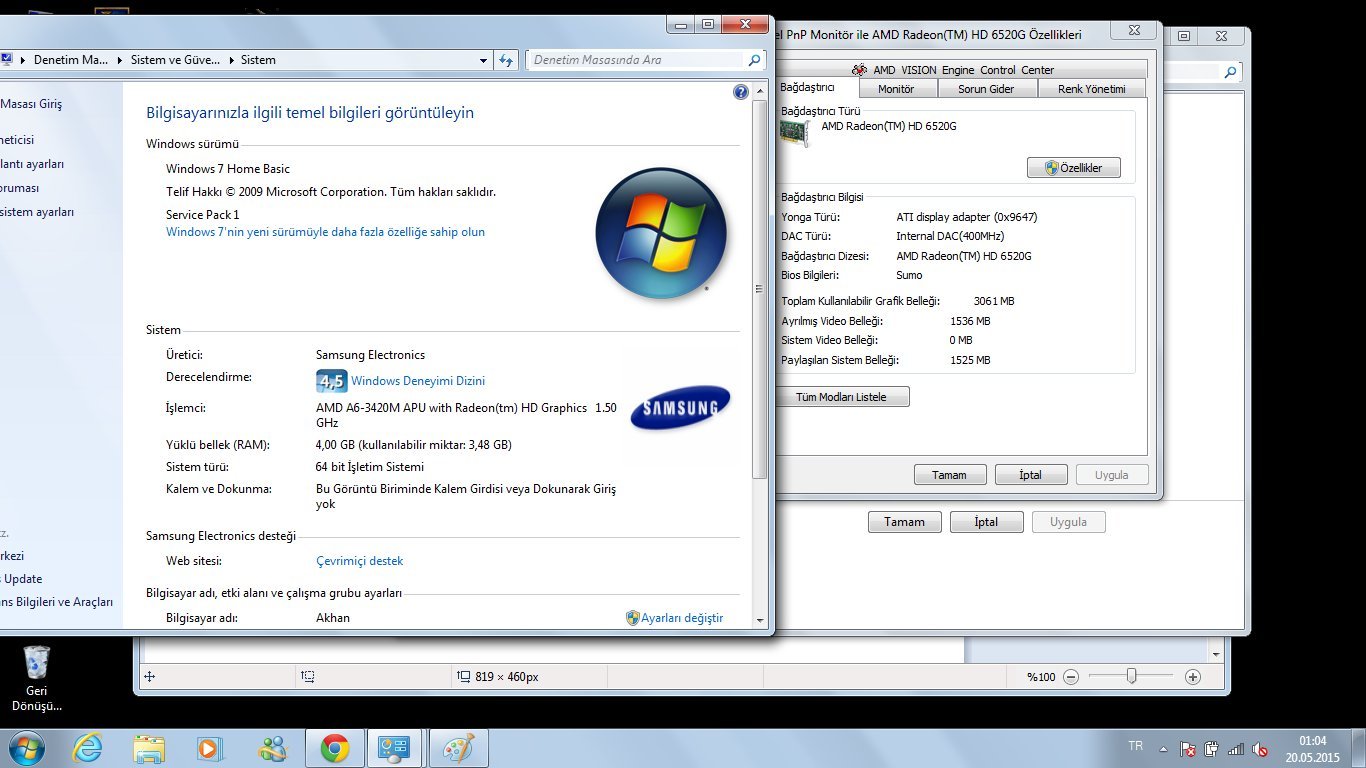Click the blue help question mark icon
The image size is (1366, 768).
[740, 92]
